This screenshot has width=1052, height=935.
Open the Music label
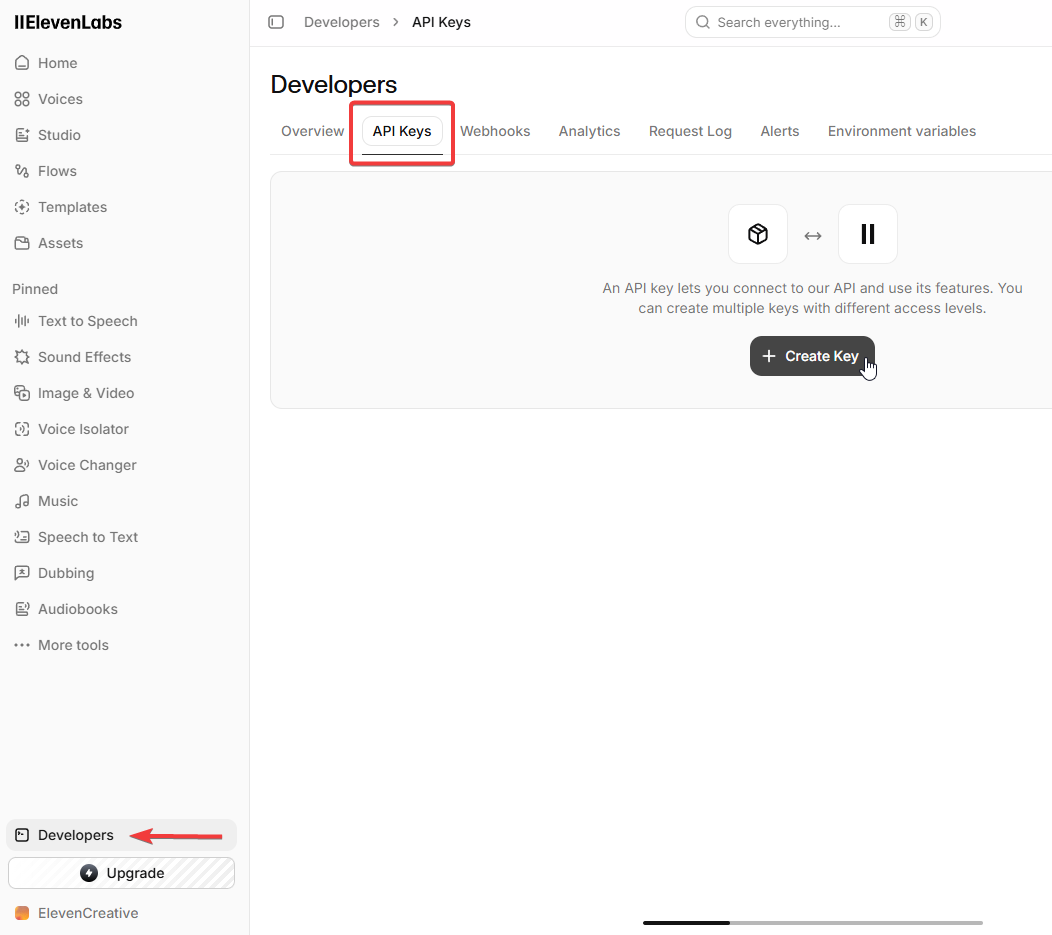pos(58,501)
